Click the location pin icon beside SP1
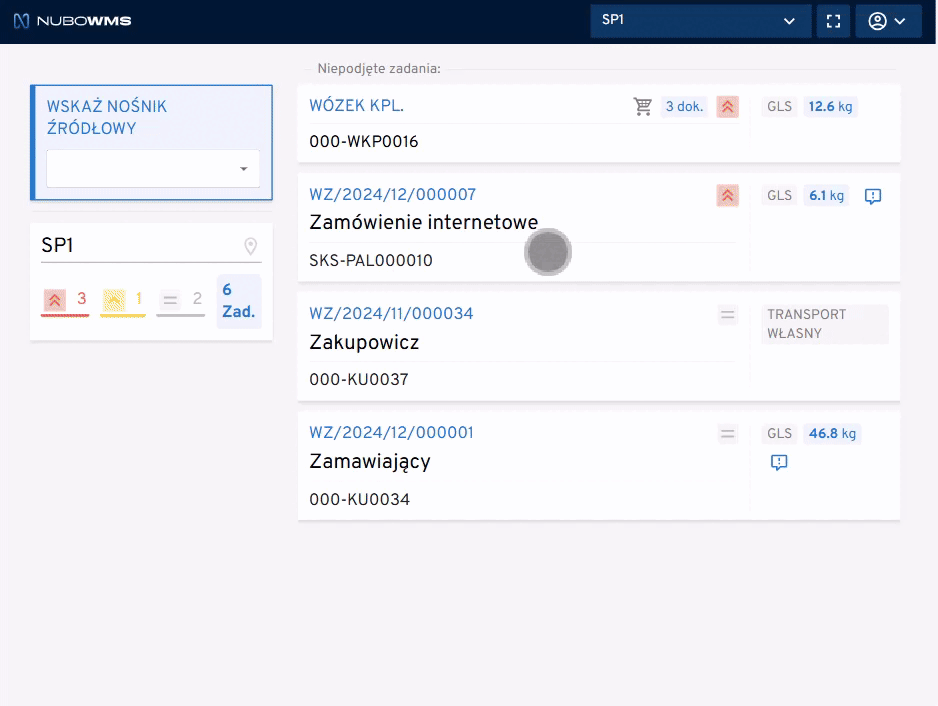This screenshot has width=938, height=706. (x=250, y=246)
